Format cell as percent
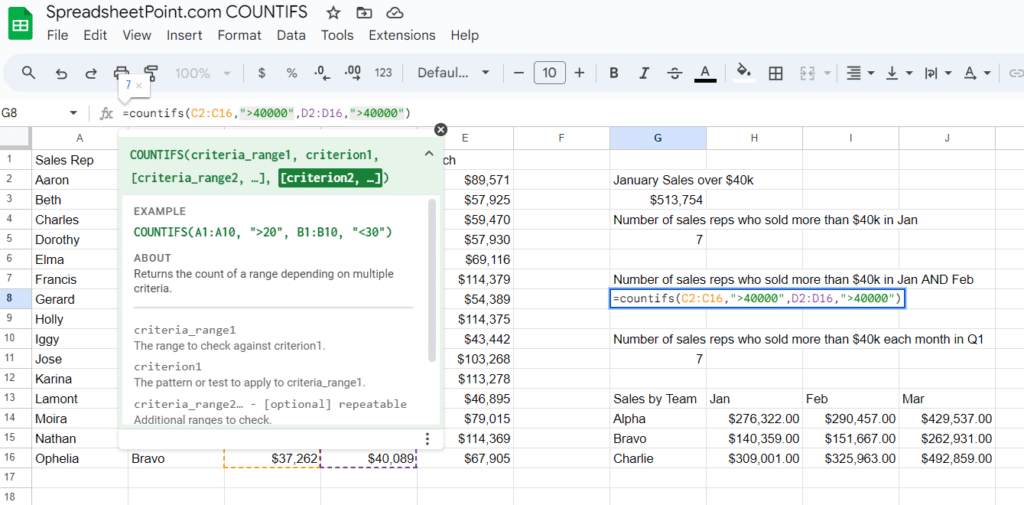Image resolution: width=1024 pixels, height=505 pixels. (292, 73)
